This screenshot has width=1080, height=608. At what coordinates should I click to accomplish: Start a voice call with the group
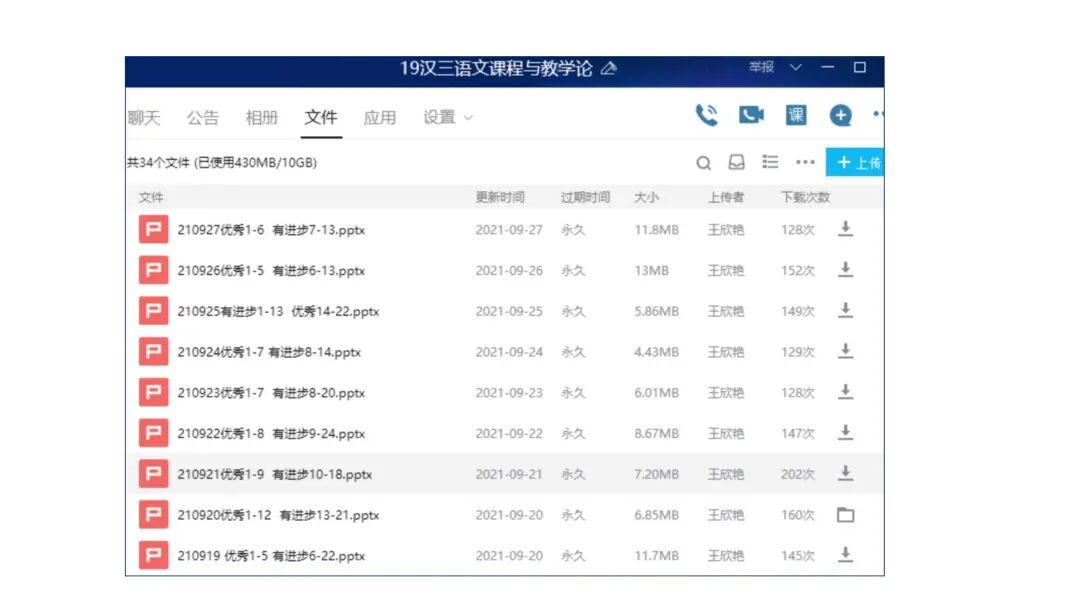point(708,114)
